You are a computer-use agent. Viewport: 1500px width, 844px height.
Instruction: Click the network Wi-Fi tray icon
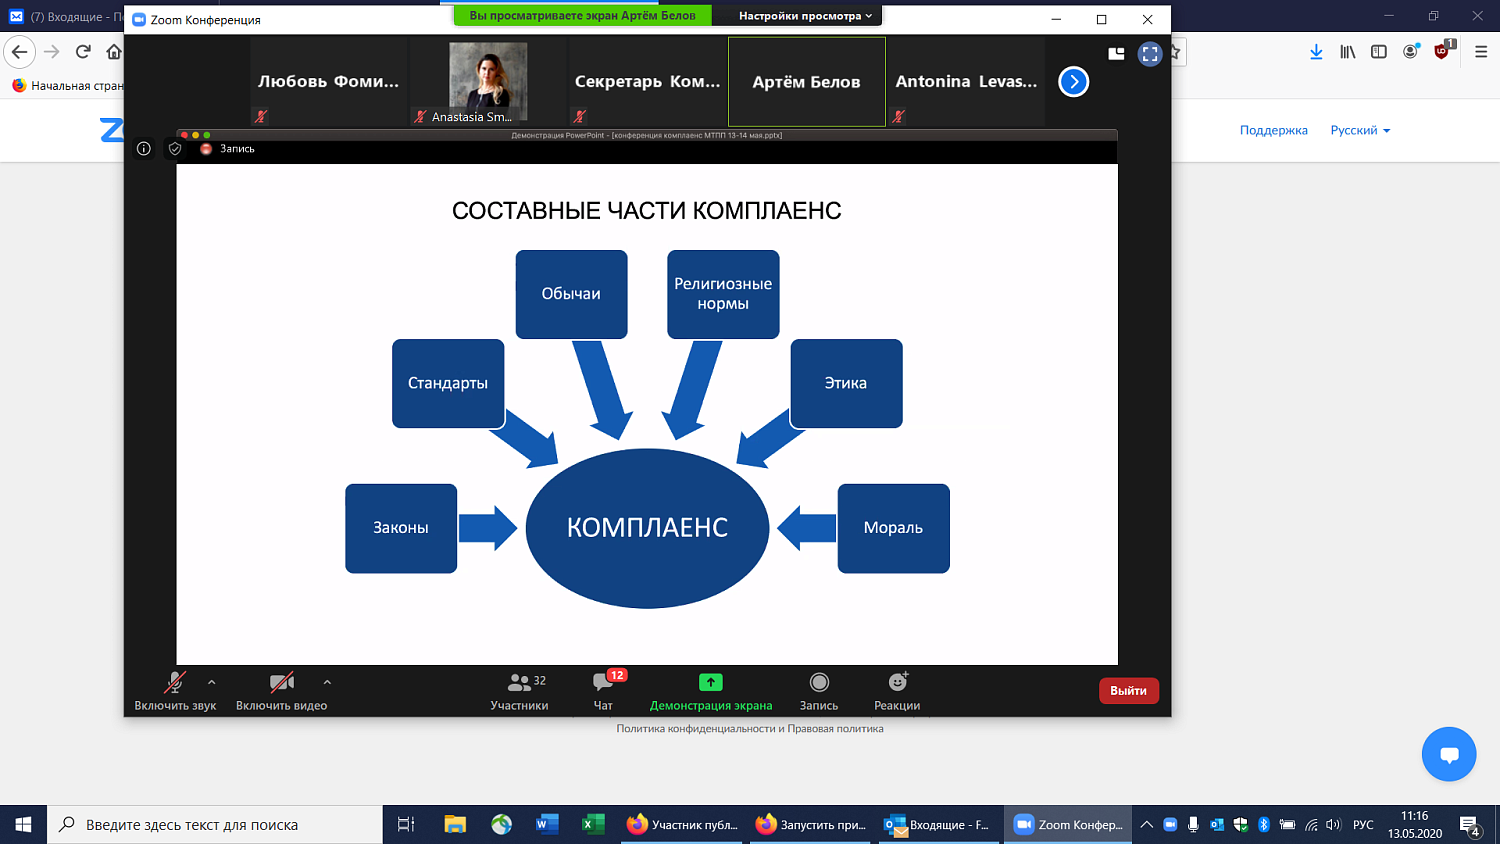tap(1311, 825)
